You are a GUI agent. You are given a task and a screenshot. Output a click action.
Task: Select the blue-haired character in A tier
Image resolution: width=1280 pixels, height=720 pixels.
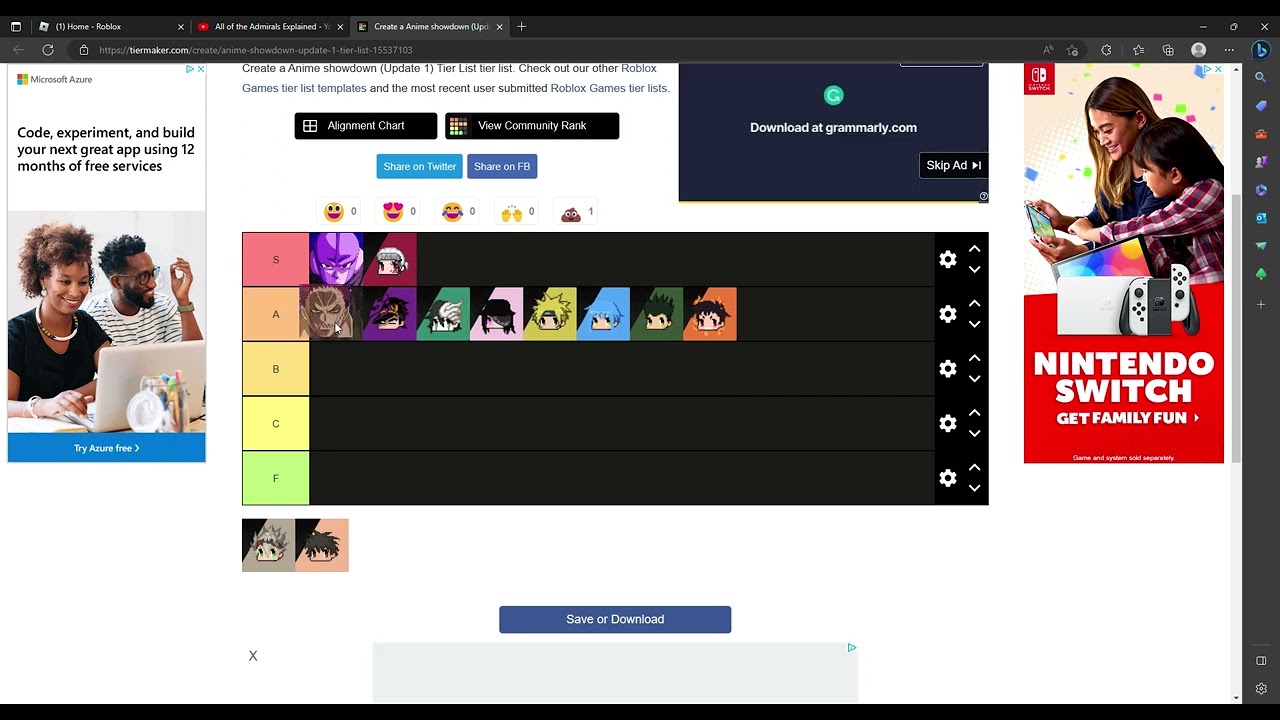tap(603, 314)
